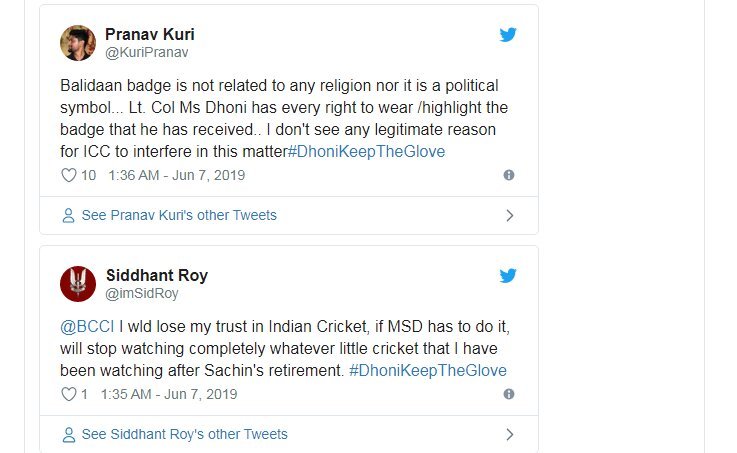Viewport: 737px width, 453px height.
Task: Click the person icon beside See Siddhant Roy's other Tweets
Action: click(x=68, y=434)
